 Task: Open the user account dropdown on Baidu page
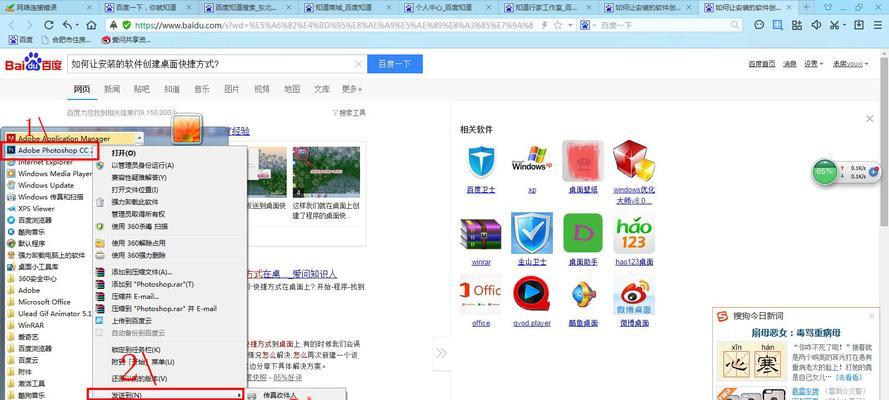pos(850,64)
